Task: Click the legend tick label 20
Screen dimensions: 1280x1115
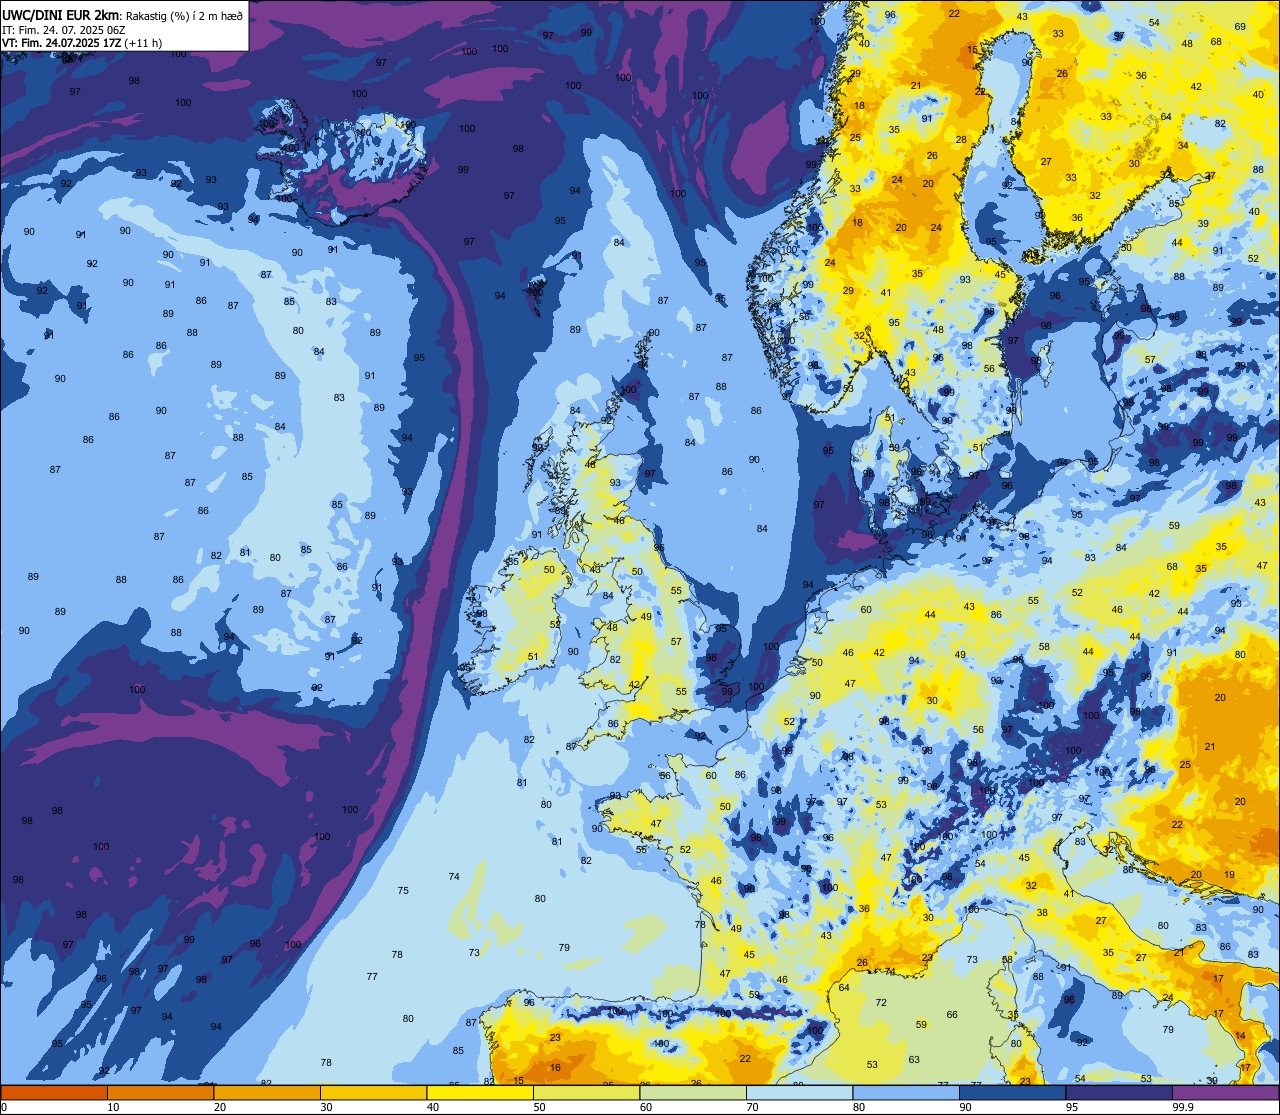Action: pos(220,1107)
